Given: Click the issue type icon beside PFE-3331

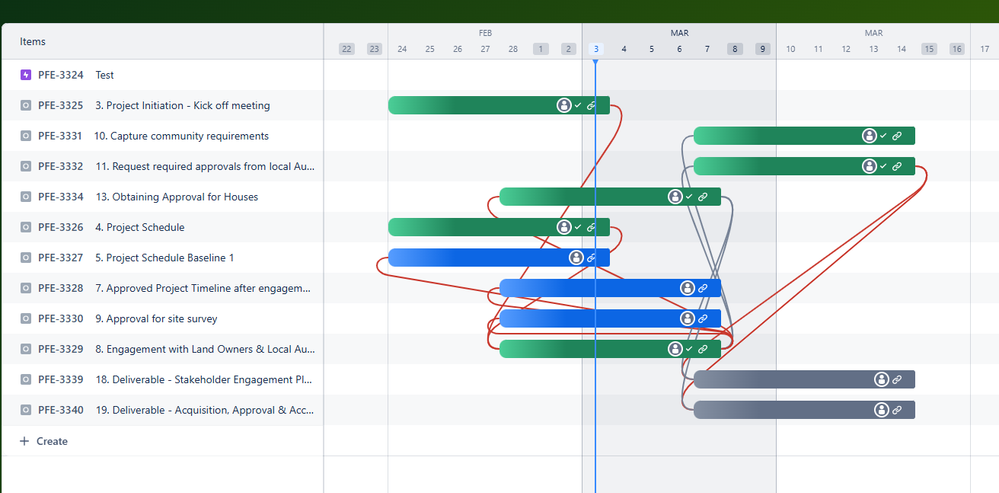Looking at the screenshot, I should tap(25, 136).
